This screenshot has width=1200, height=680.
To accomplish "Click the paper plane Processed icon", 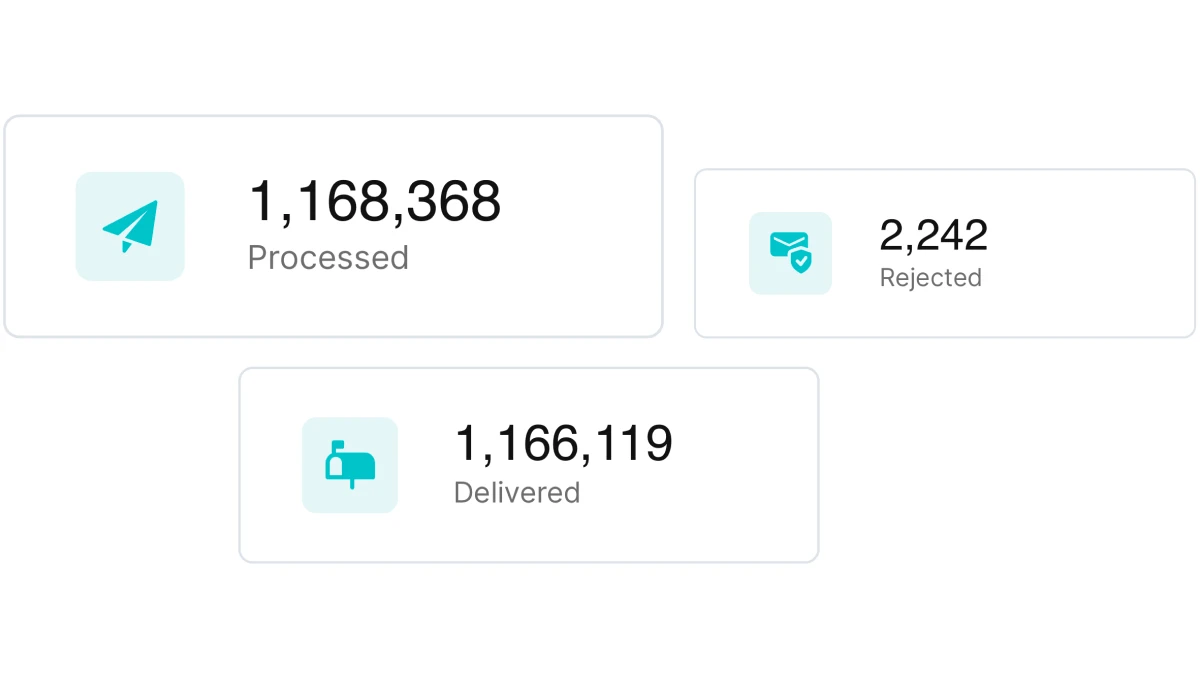I will pyautogui.click(x=131, y=226).
